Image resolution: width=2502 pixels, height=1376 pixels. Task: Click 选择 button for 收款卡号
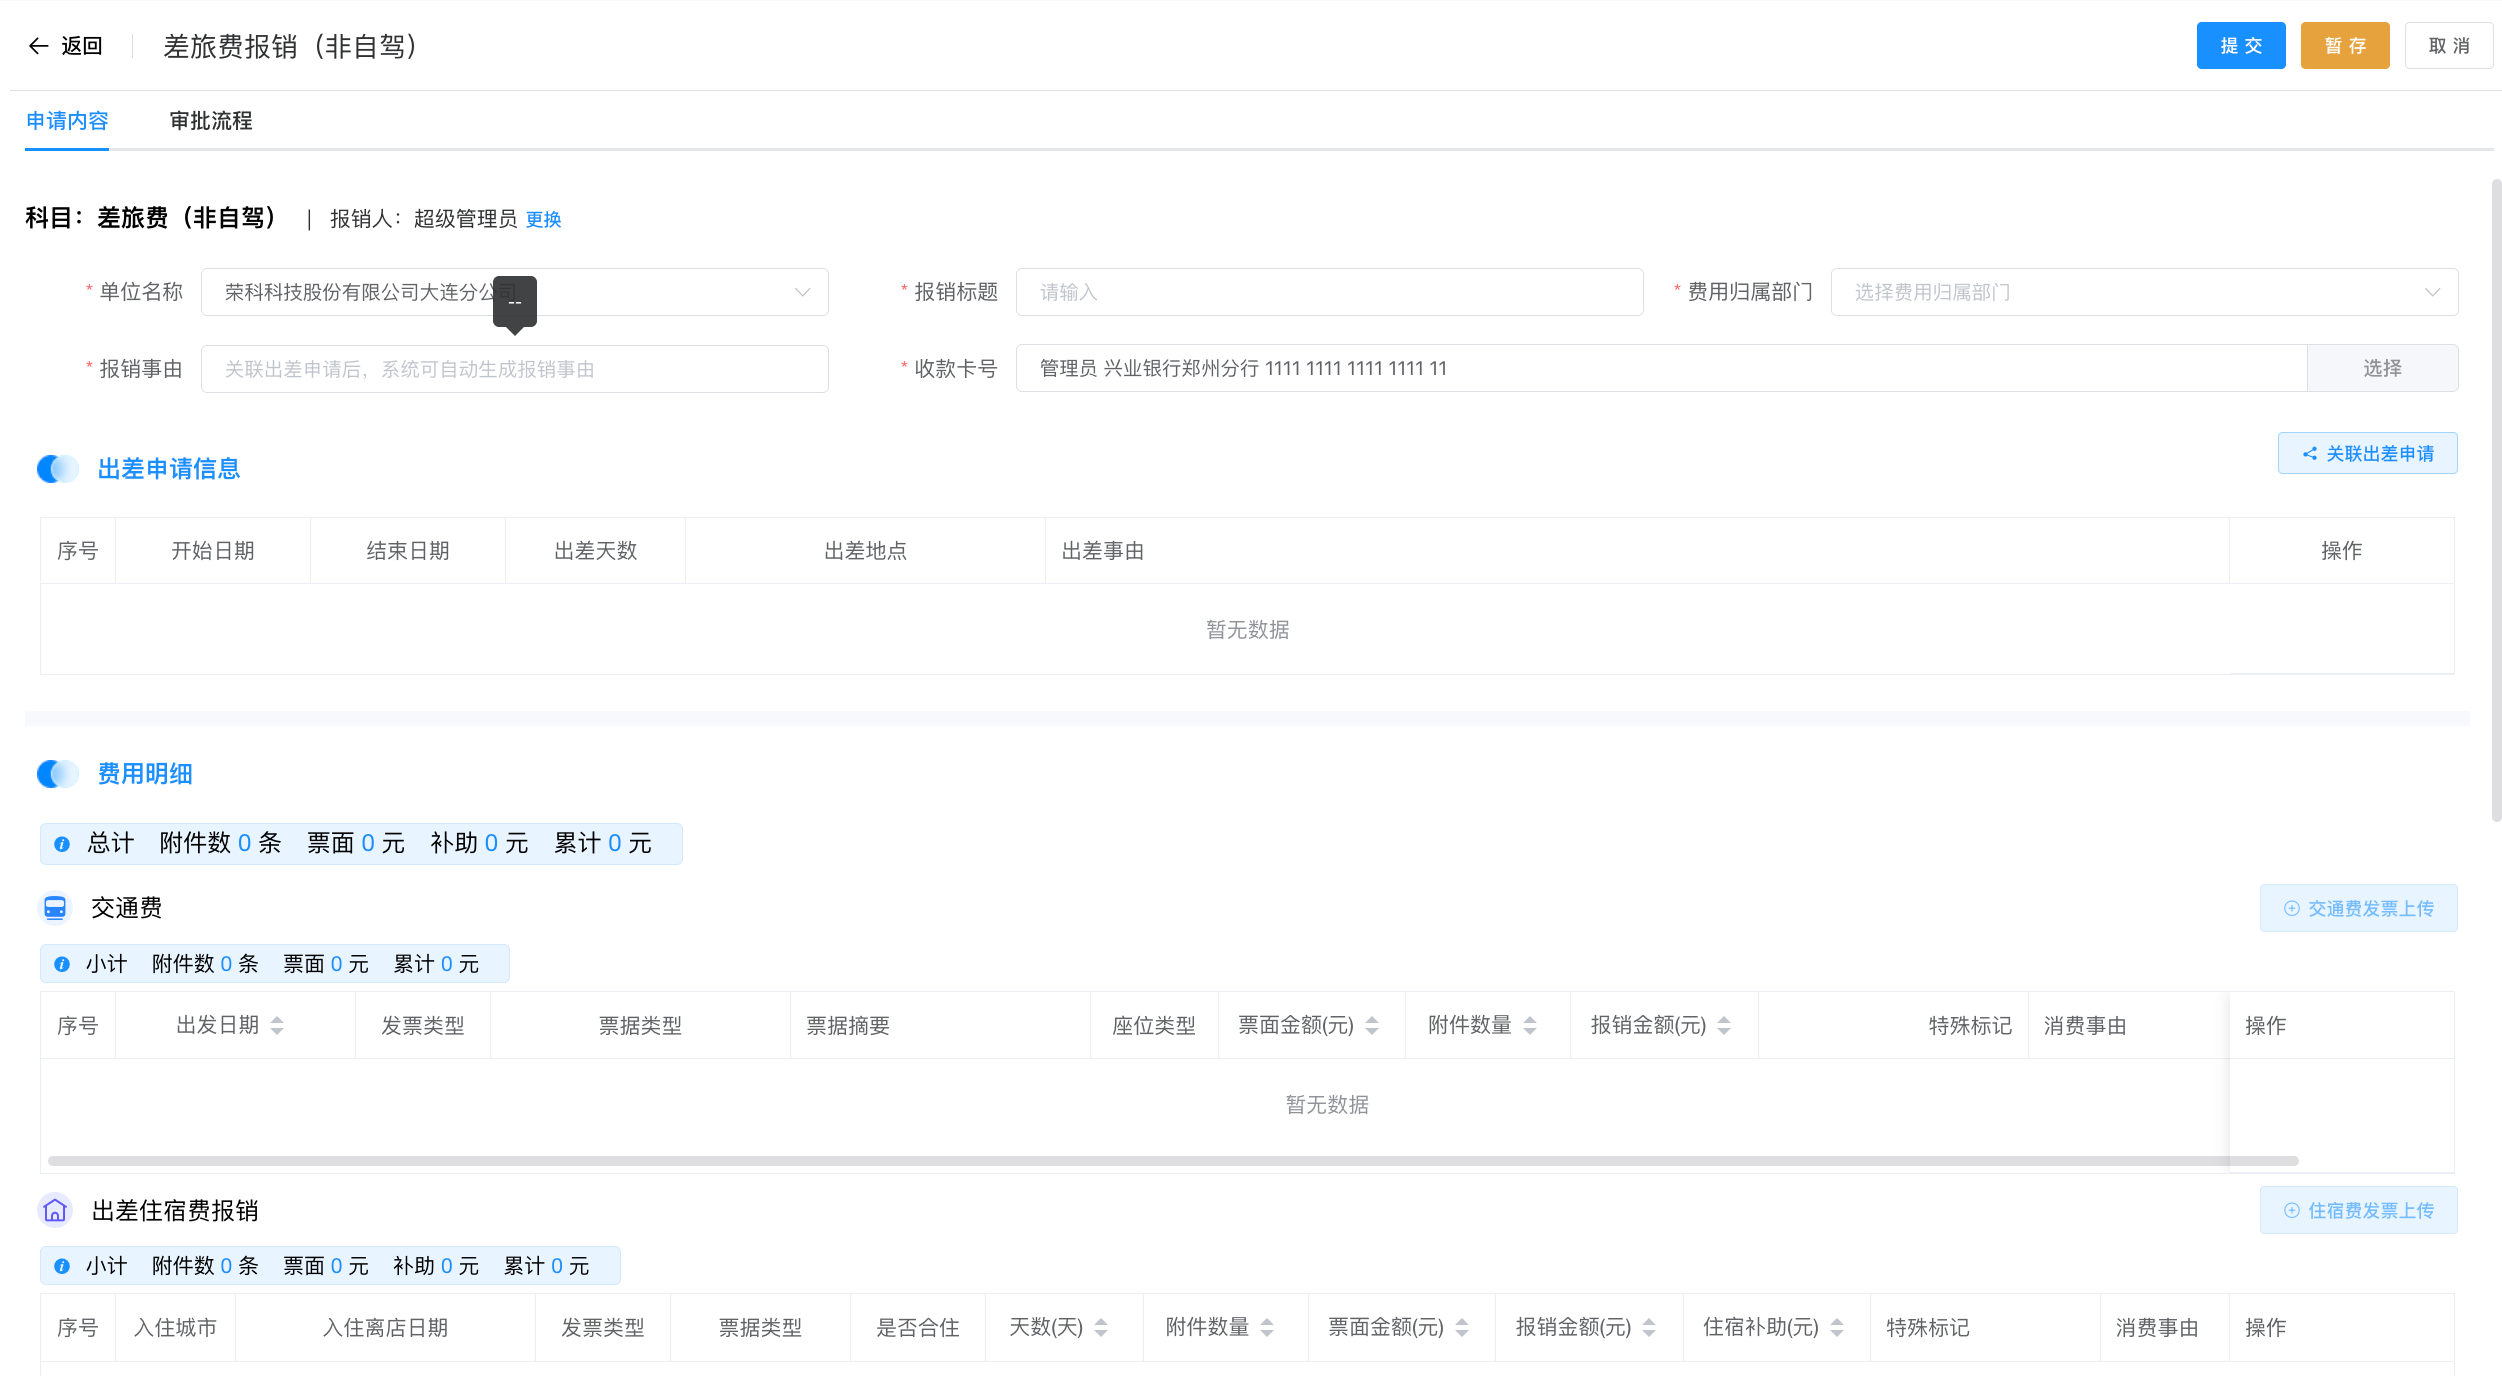[x=2381, y=368]
